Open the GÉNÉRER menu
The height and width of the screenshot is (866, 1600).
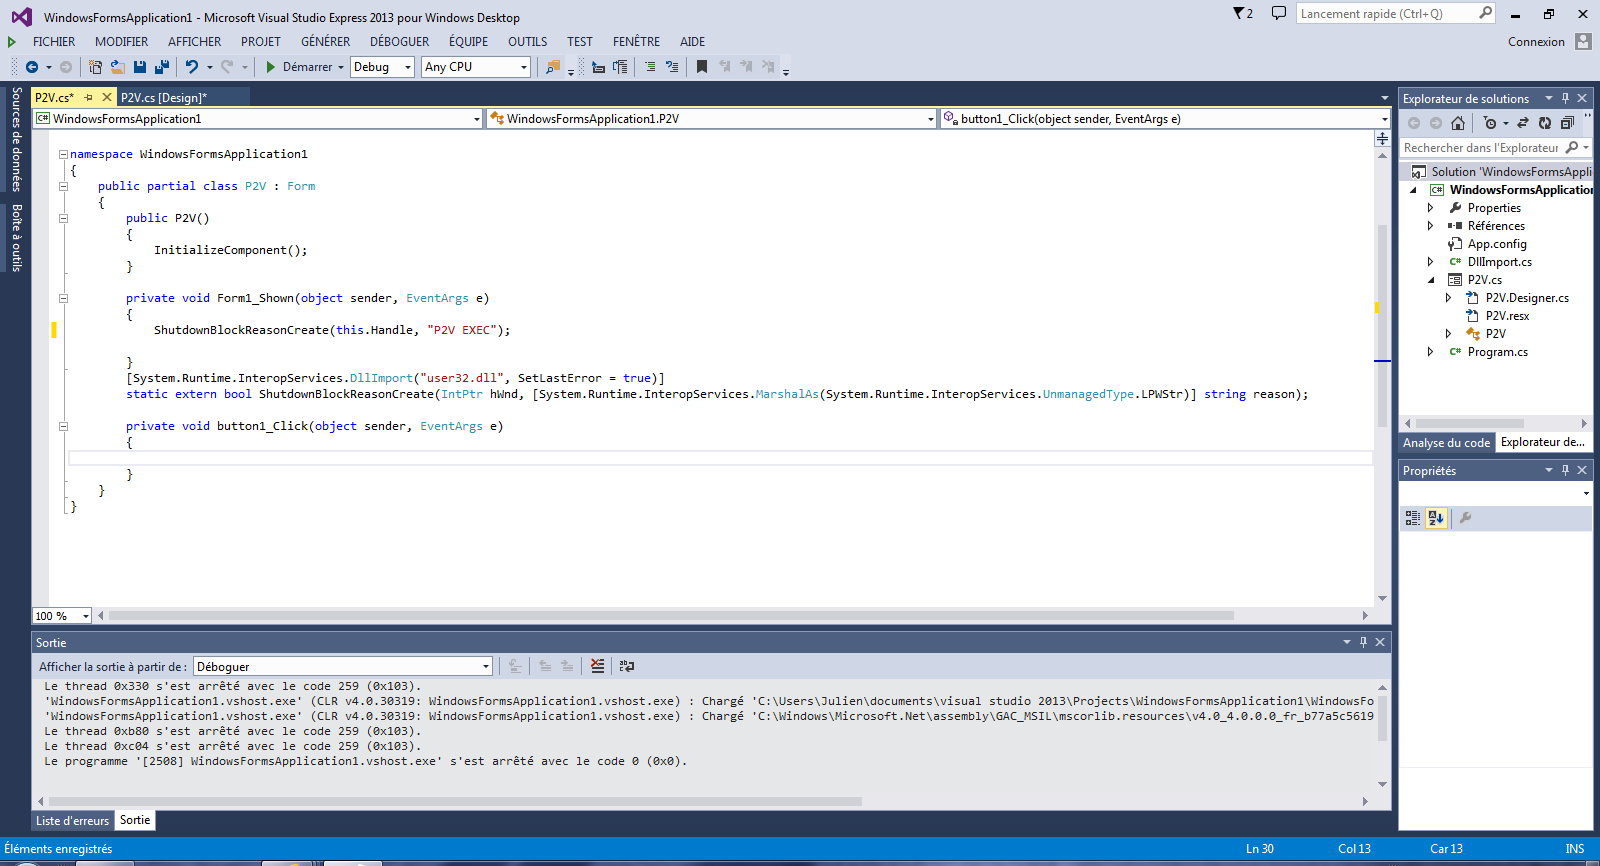coord(325,42)
